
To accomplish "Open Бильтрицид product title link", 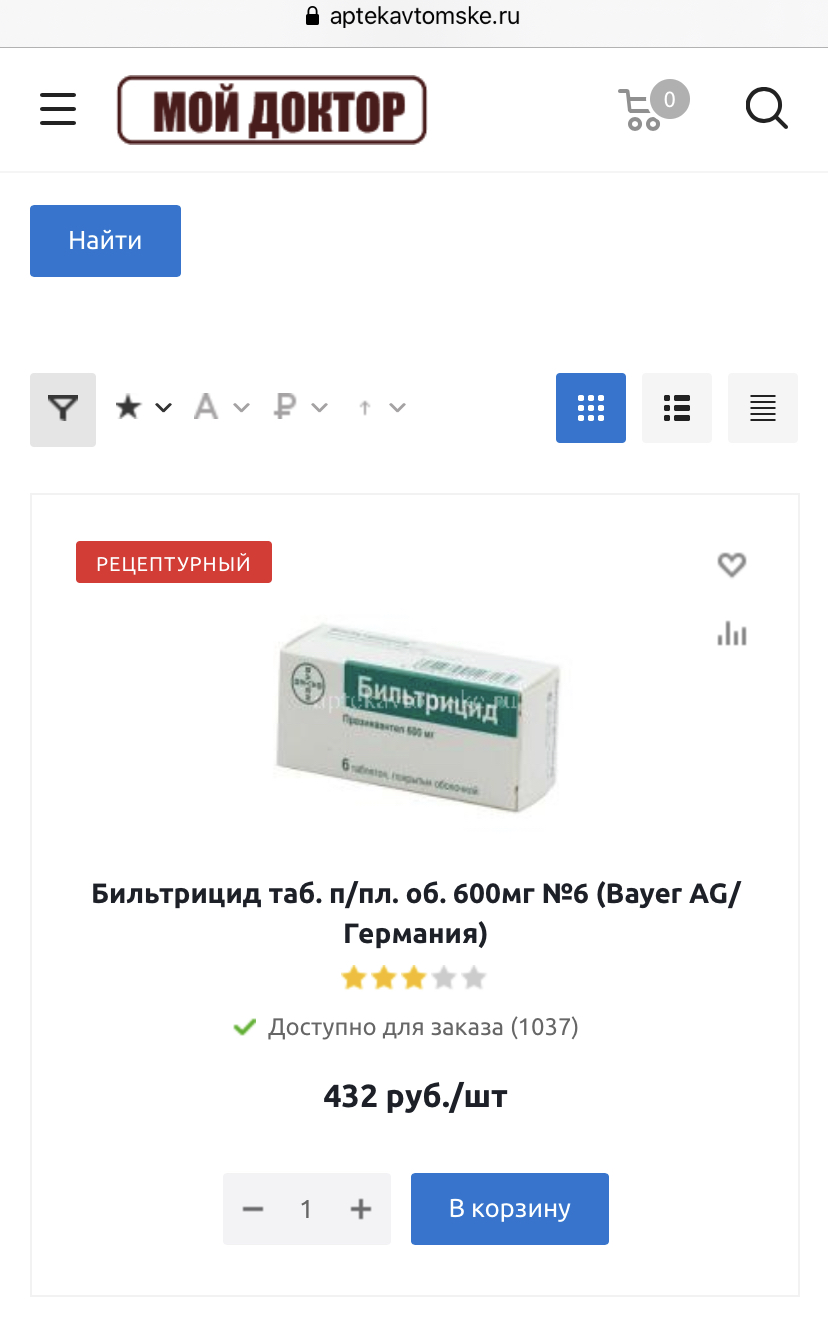I will pos(416,914).
